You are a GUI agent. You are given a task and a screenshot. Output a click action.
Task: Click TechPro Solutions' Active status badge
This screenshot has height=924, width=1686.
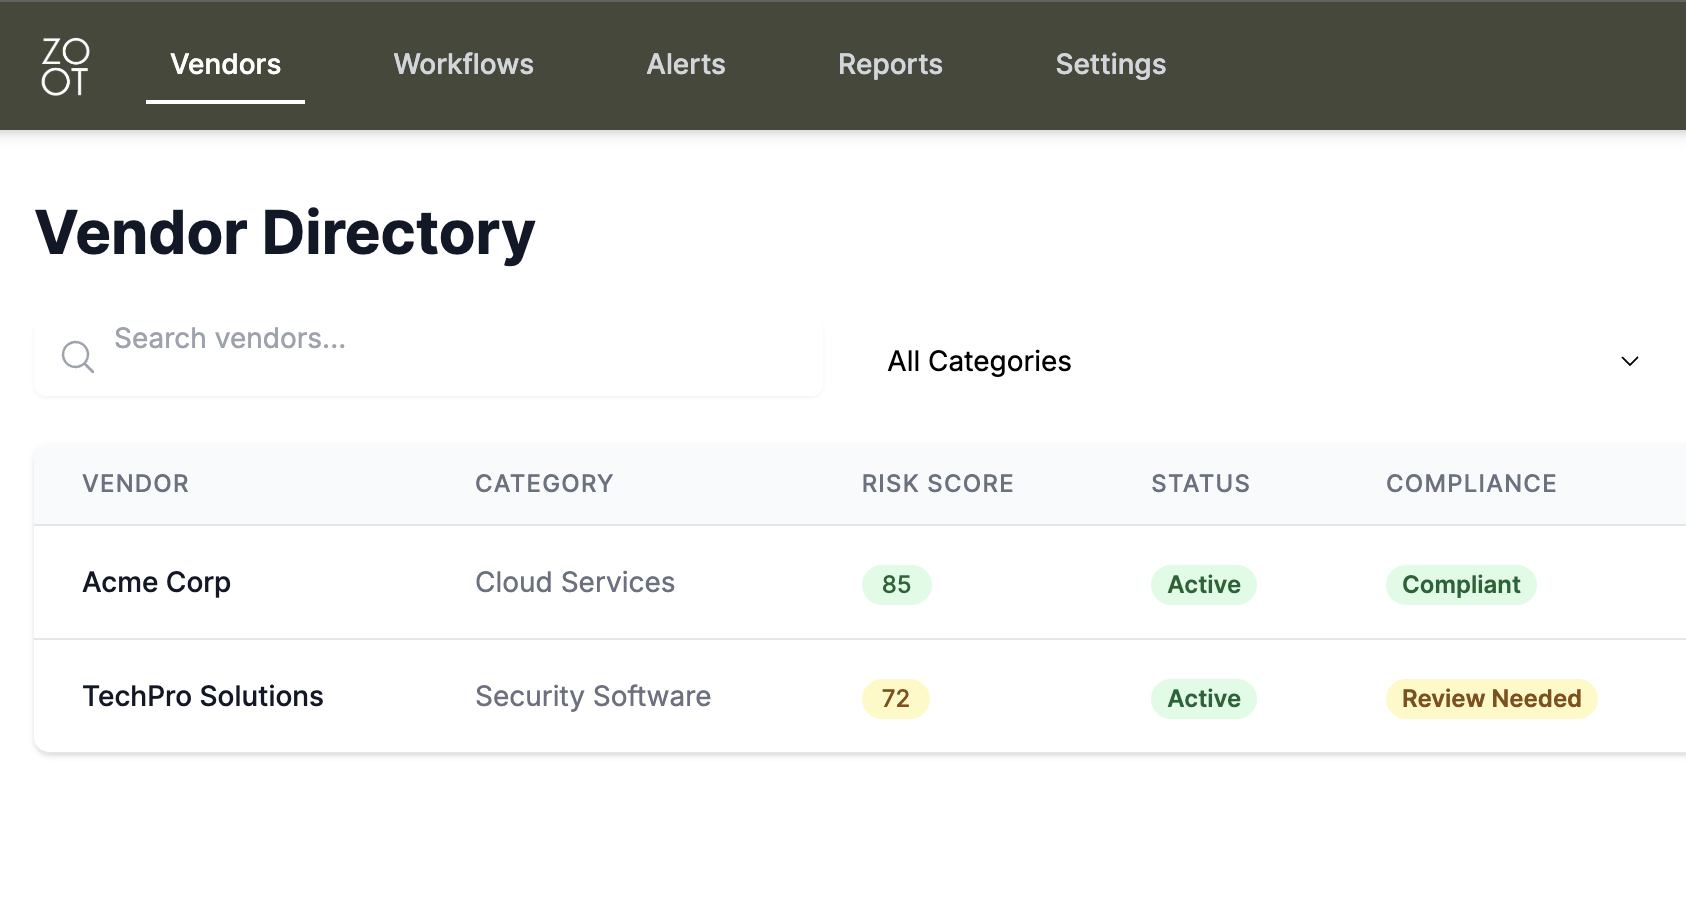point(1204,699)
